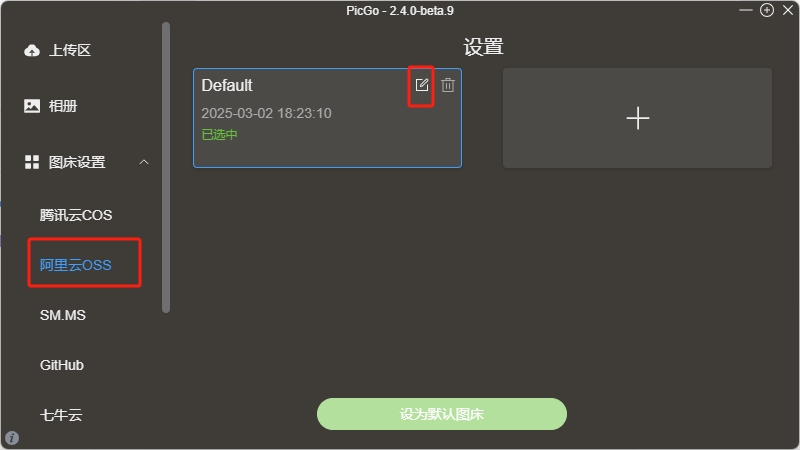
Task: Click the circled plus icon in title bar
Action: pos(766,10)
